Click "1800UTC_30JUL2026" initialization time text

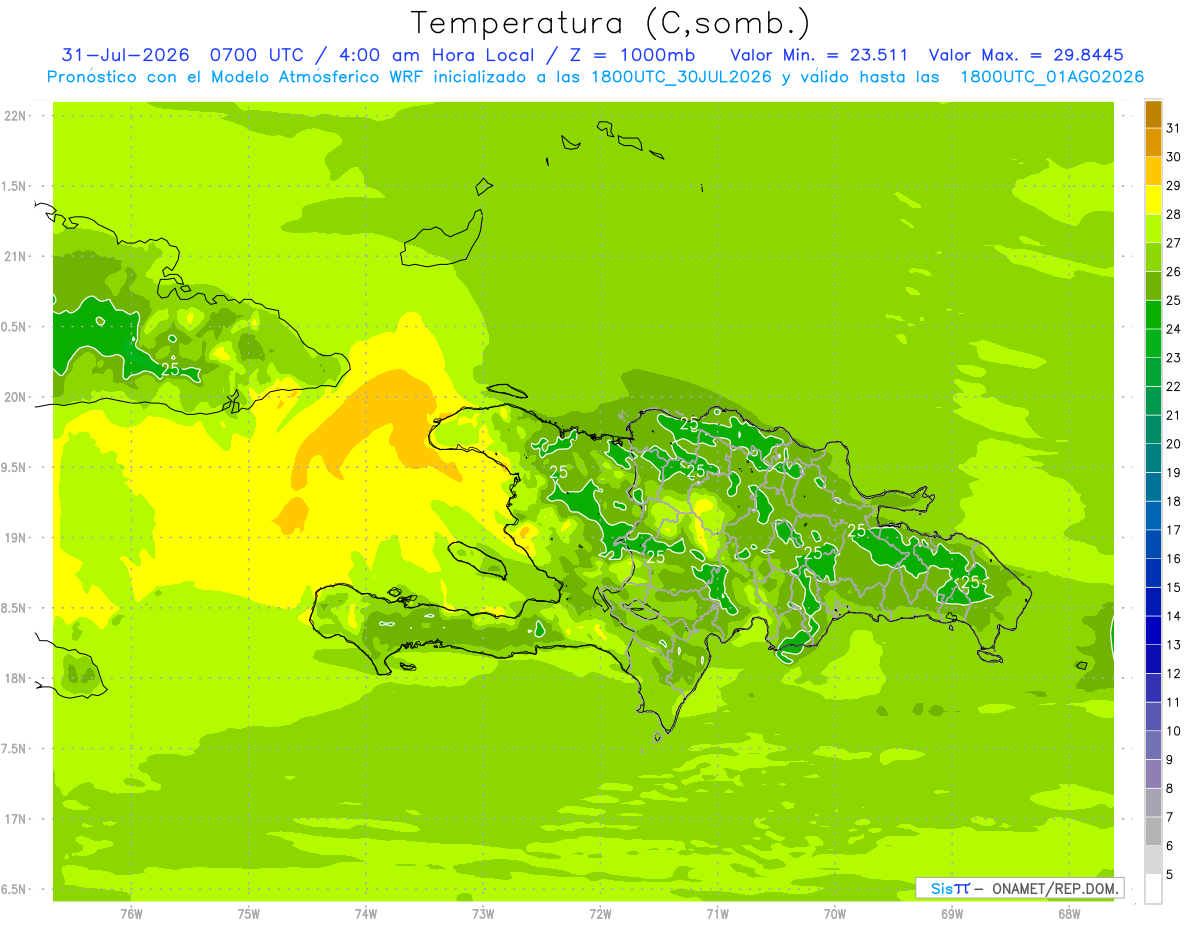point(680,77)
